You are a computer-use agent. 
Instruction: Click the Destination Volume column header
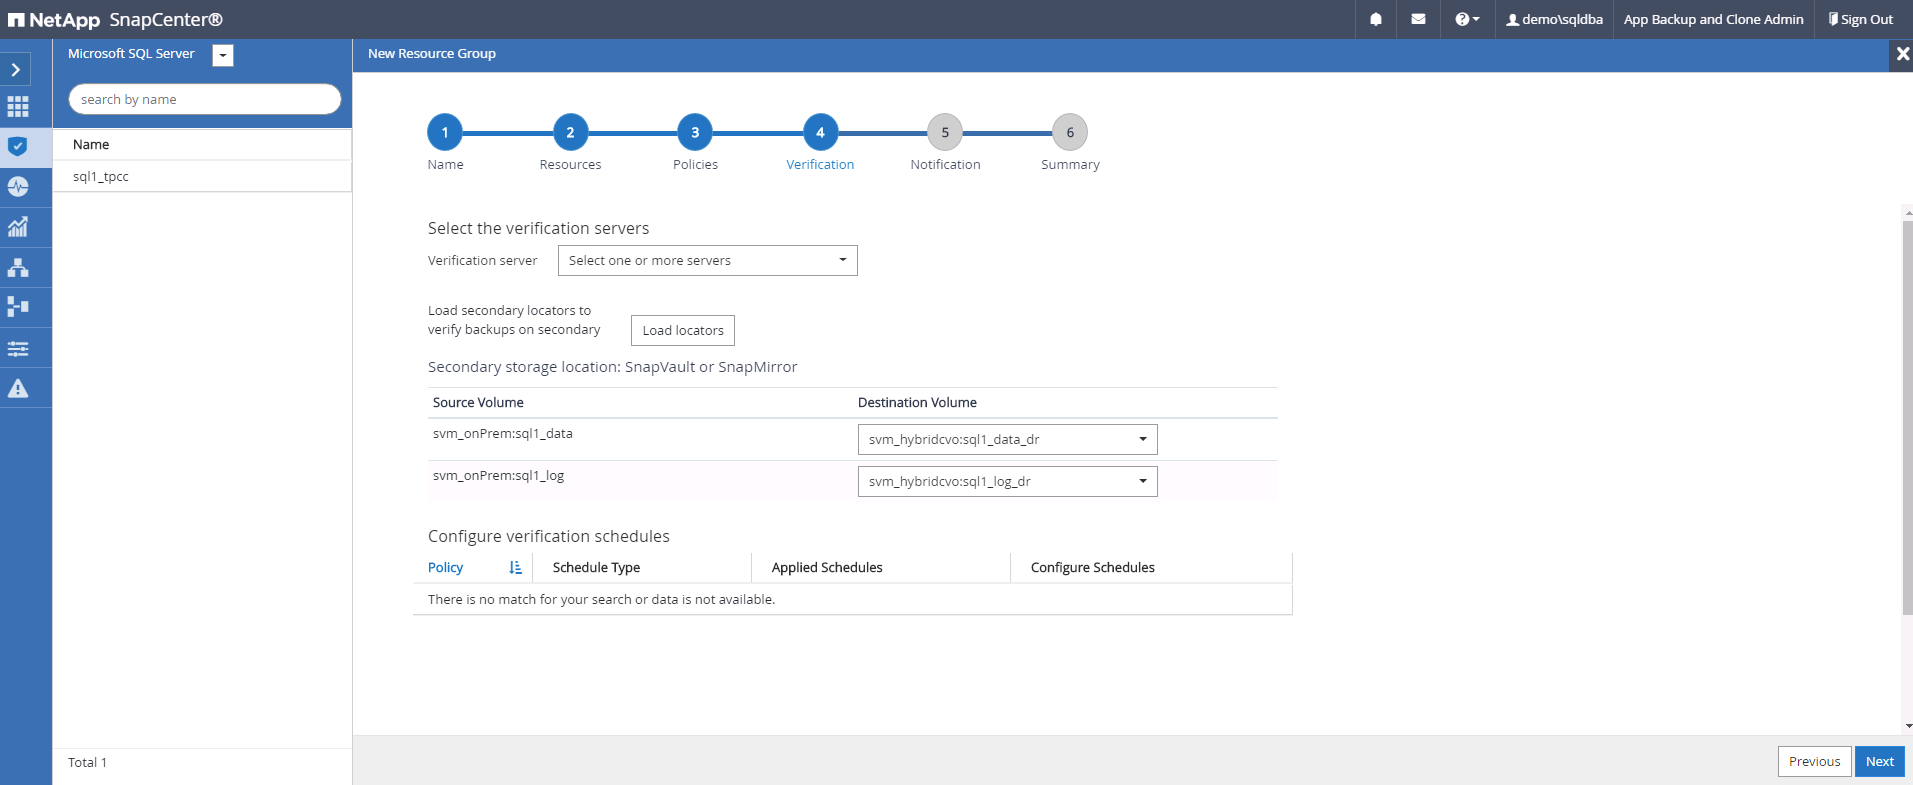pyautogui.click(x=917, y=403)
